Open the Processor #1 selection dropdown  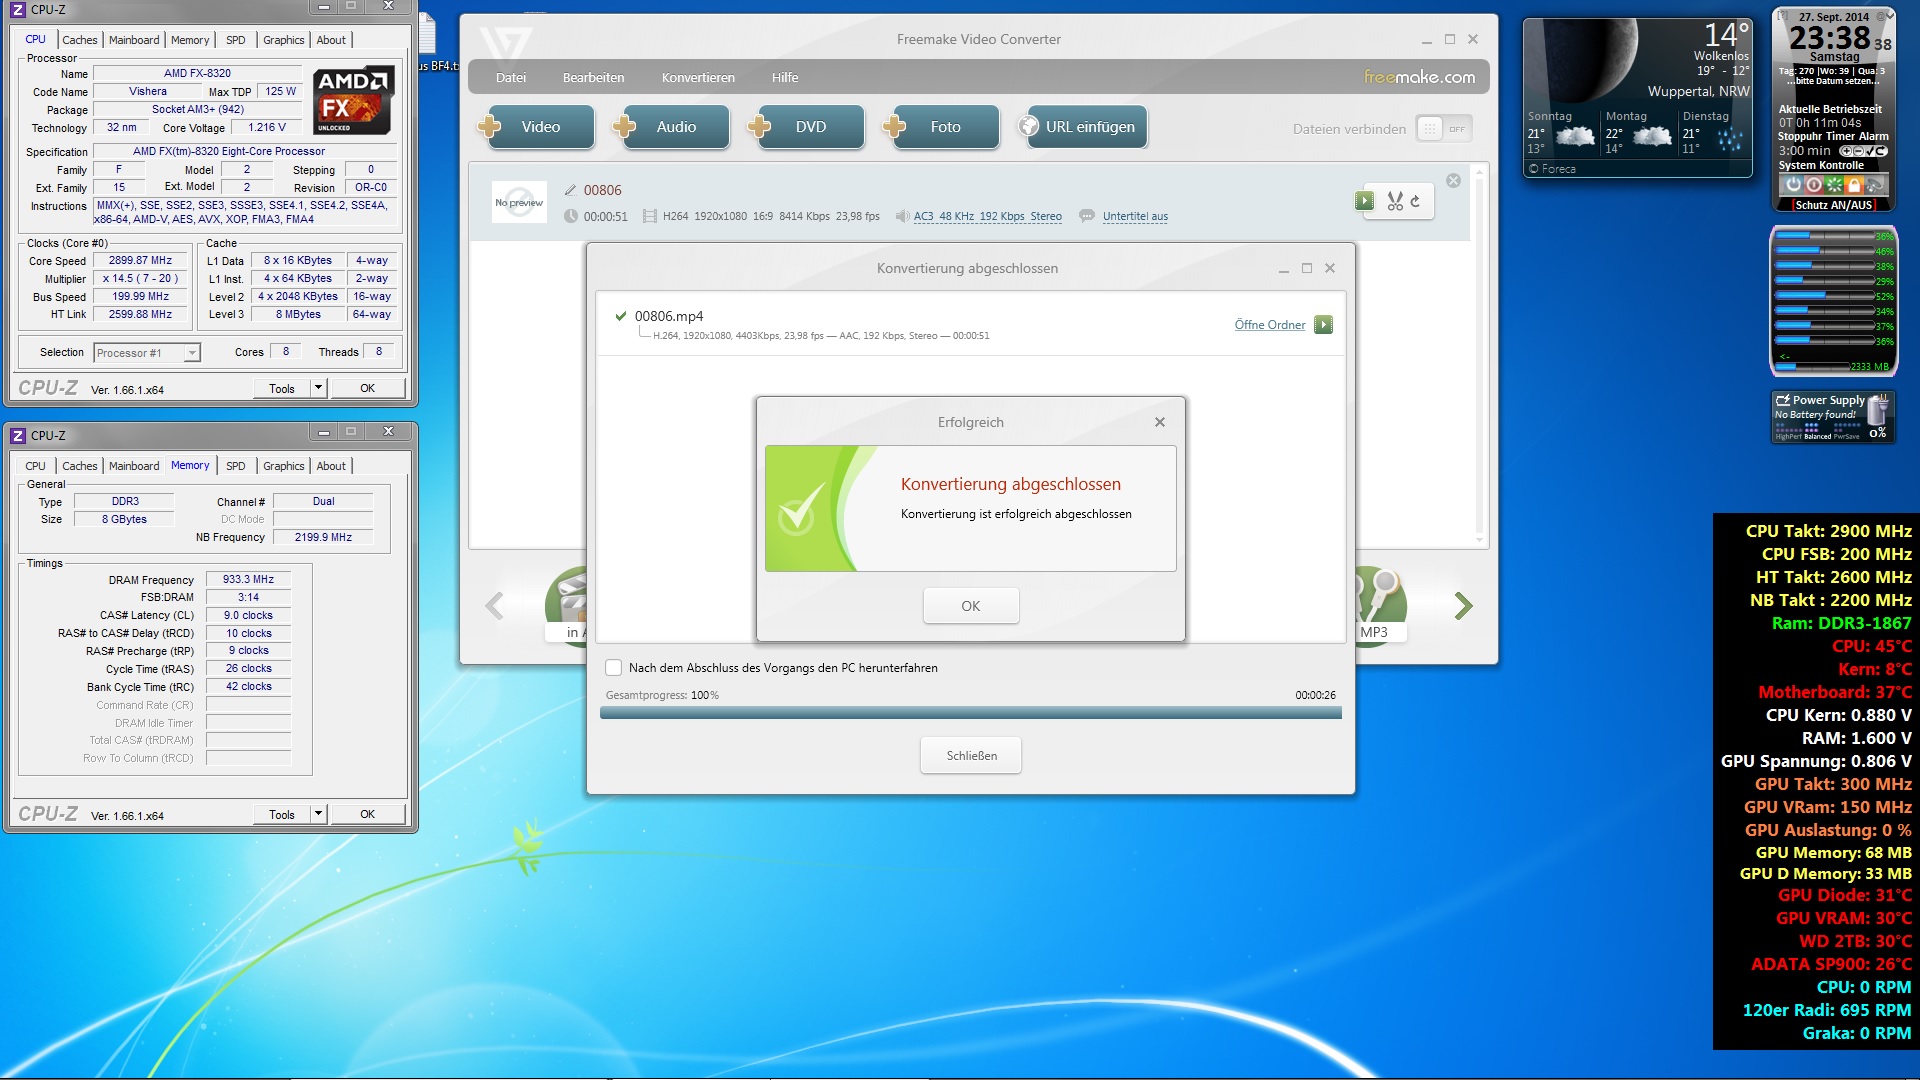pos(192,353)
